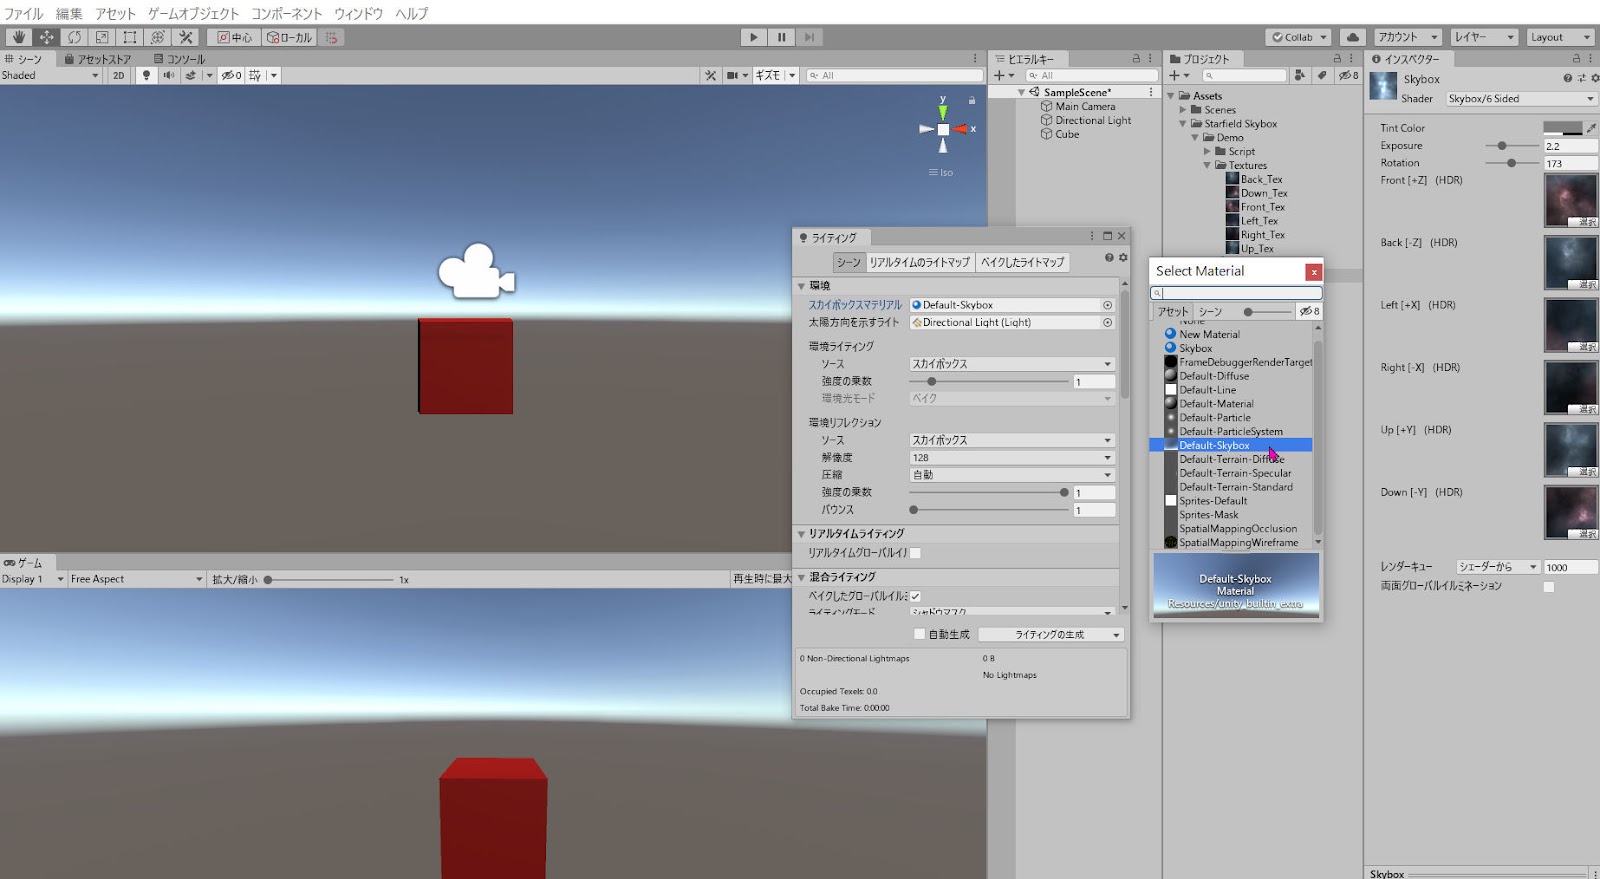
Task: Toggle grid snapping icon in toolbar
Action: pyautogui.click(x=332, y=37)
